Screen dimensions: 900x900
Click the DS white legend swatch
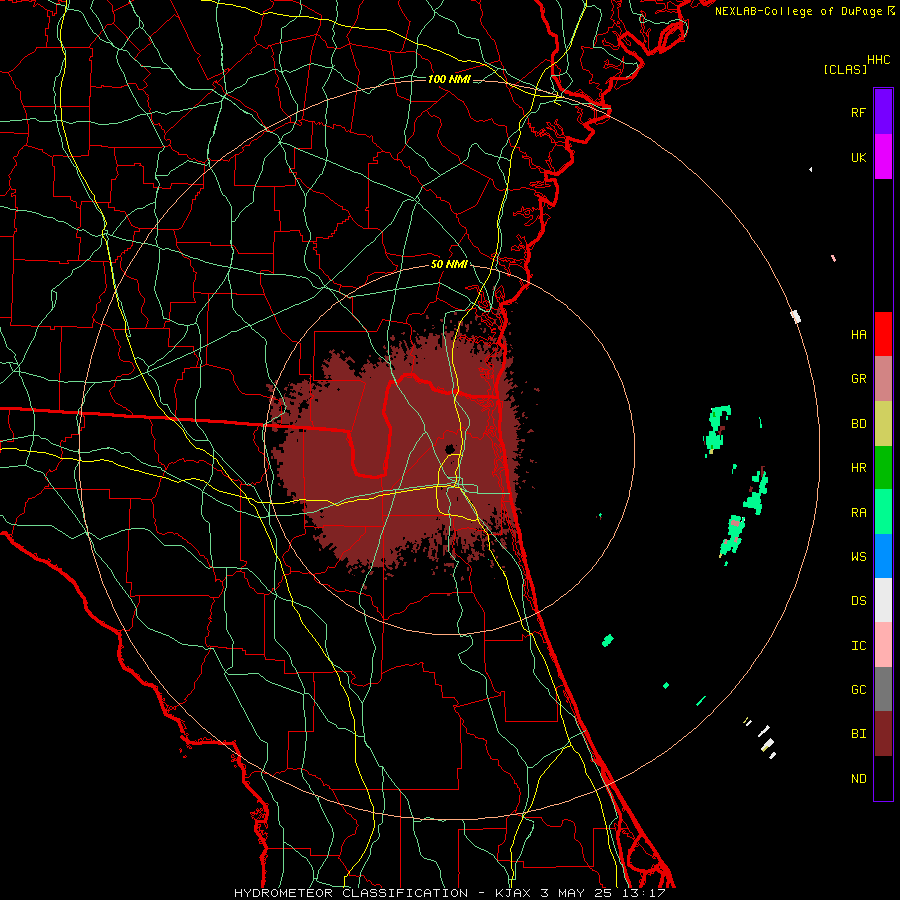[x=883, y=600]
